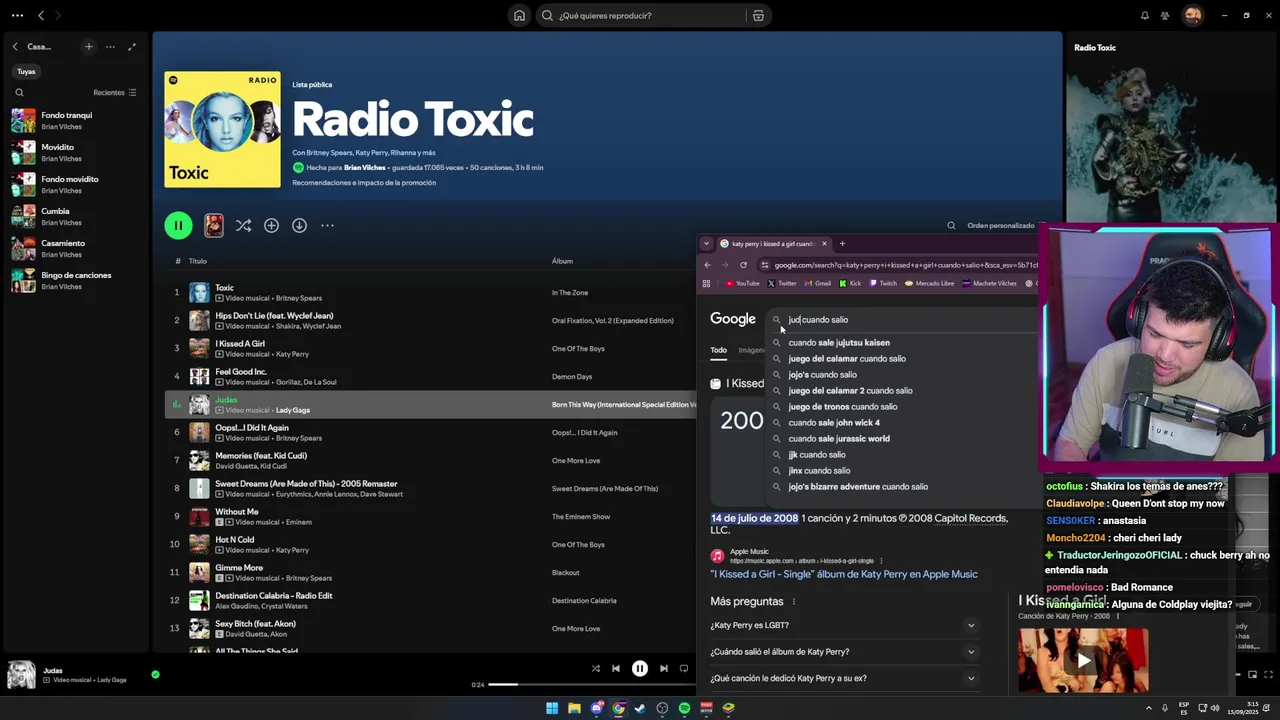
Task: Create new playlist with plus icon in library
Action: (88, 46)
